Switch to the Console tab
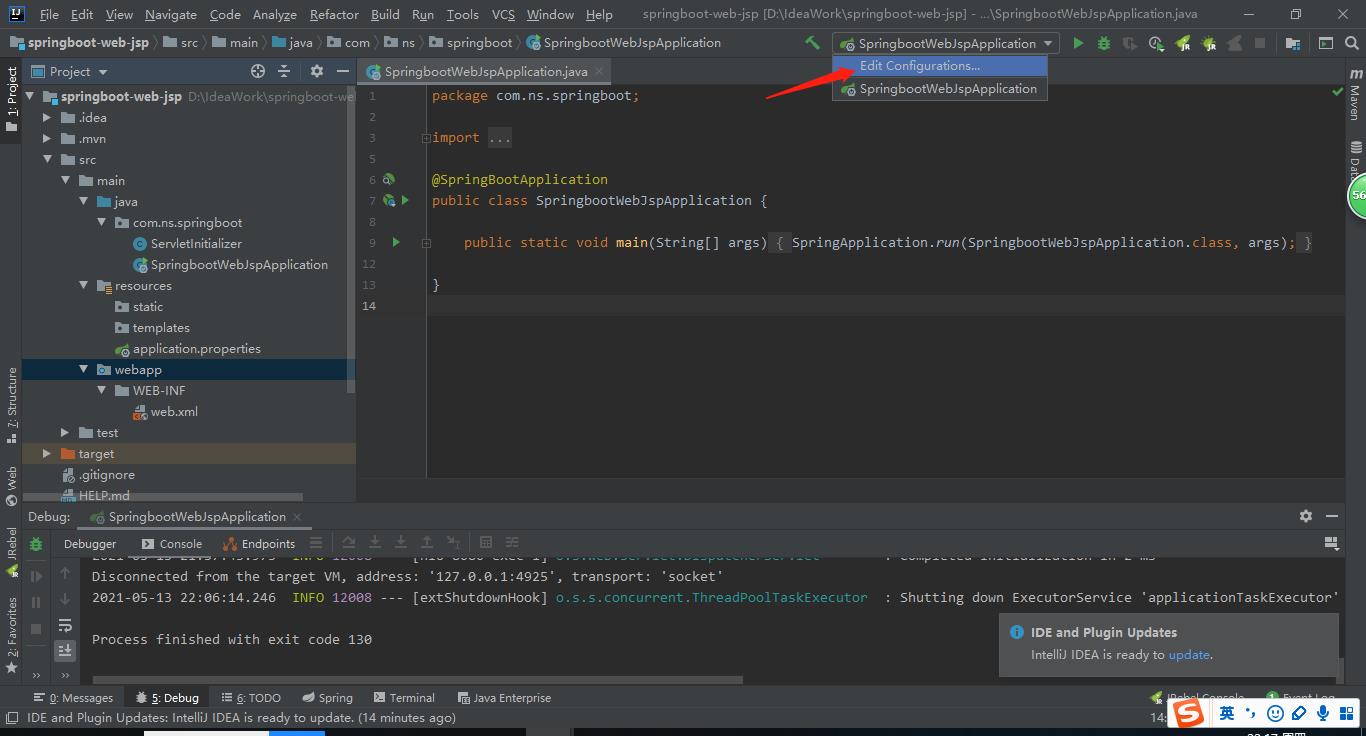 pyautogui.click(x=171, y=543)
